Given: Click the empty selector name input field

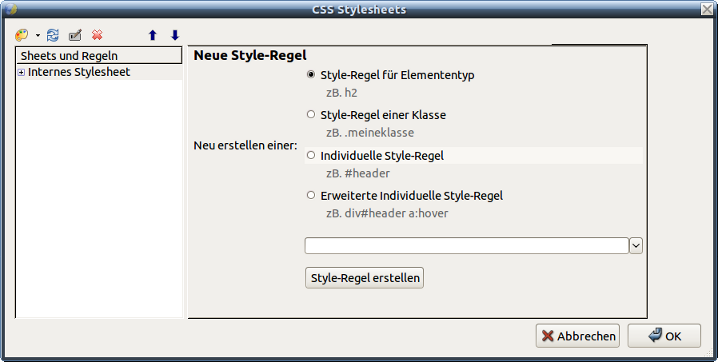Looking at the screenshot, I should click(467, 246).
